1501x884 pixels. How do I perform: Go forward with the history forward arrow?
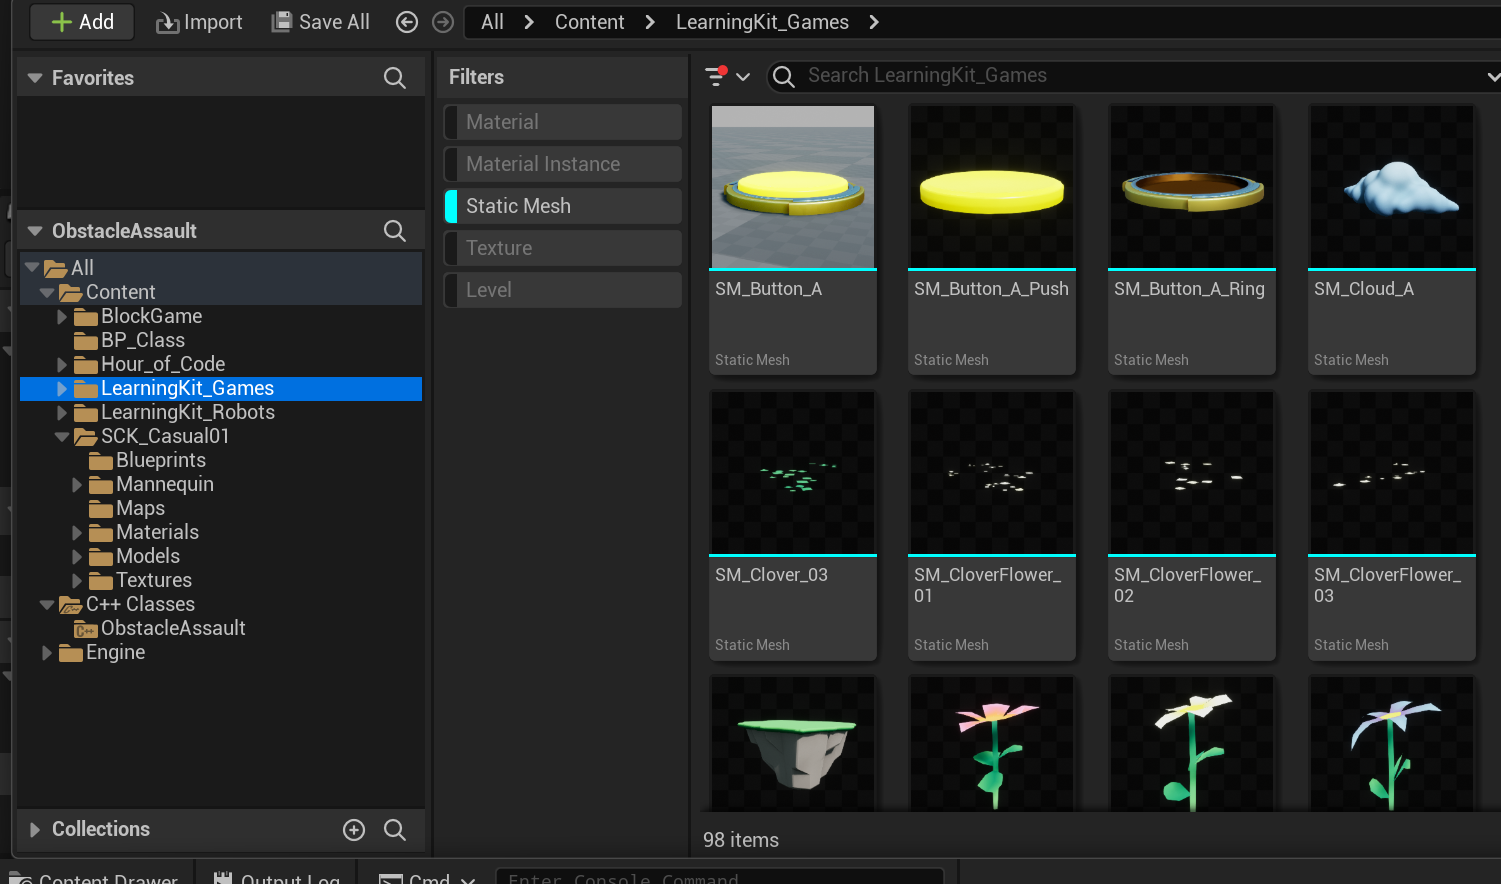click(x=443, y=22)
